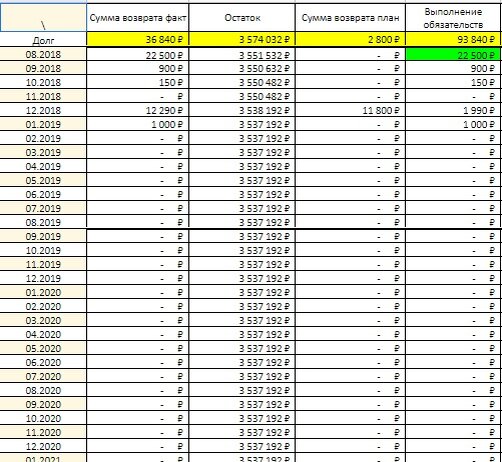Select the yellow total cell 36 840 ₽
This screenshot has height=462, width=502.
[x=138, y=39]
